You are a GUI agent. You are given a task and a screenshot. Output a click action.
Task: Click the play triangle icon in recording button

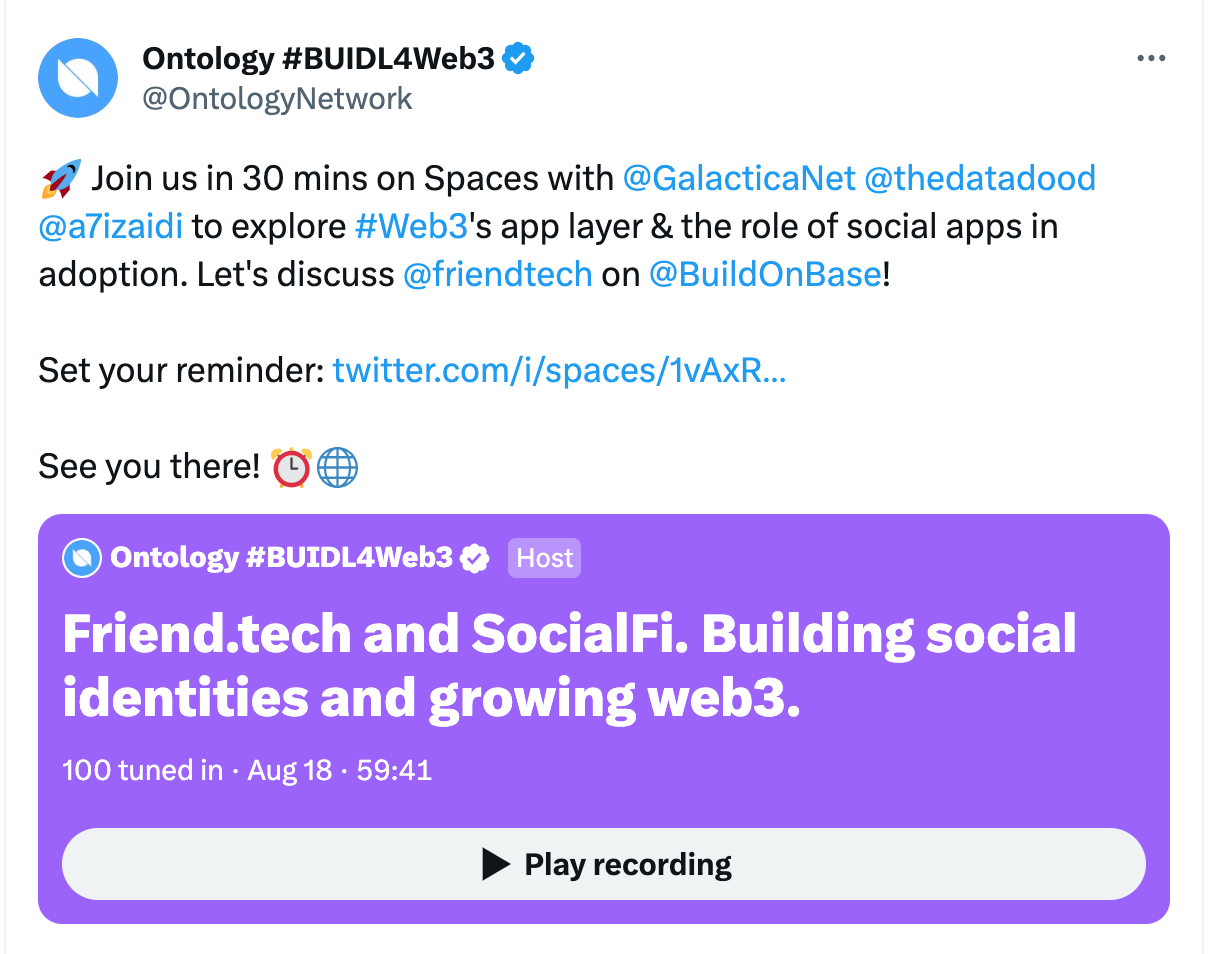tap(496, 864)
